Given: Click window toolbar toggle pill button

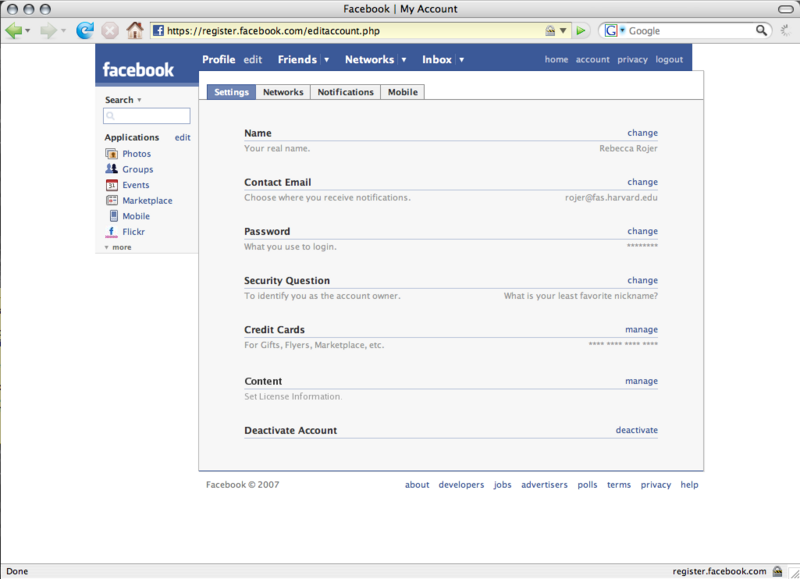Looking at the screenshot, I should [786, 9].
